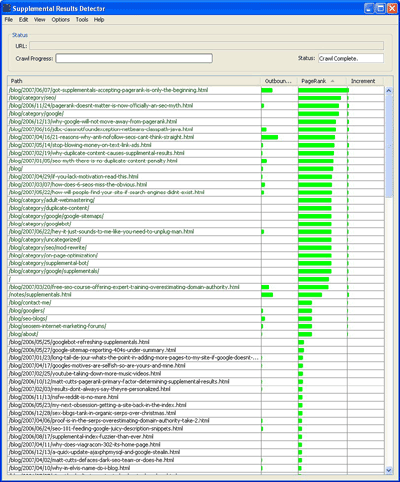Screen dimensions: 400x482
Task: Sort by the Increment column header
Action: pos(365,81)
